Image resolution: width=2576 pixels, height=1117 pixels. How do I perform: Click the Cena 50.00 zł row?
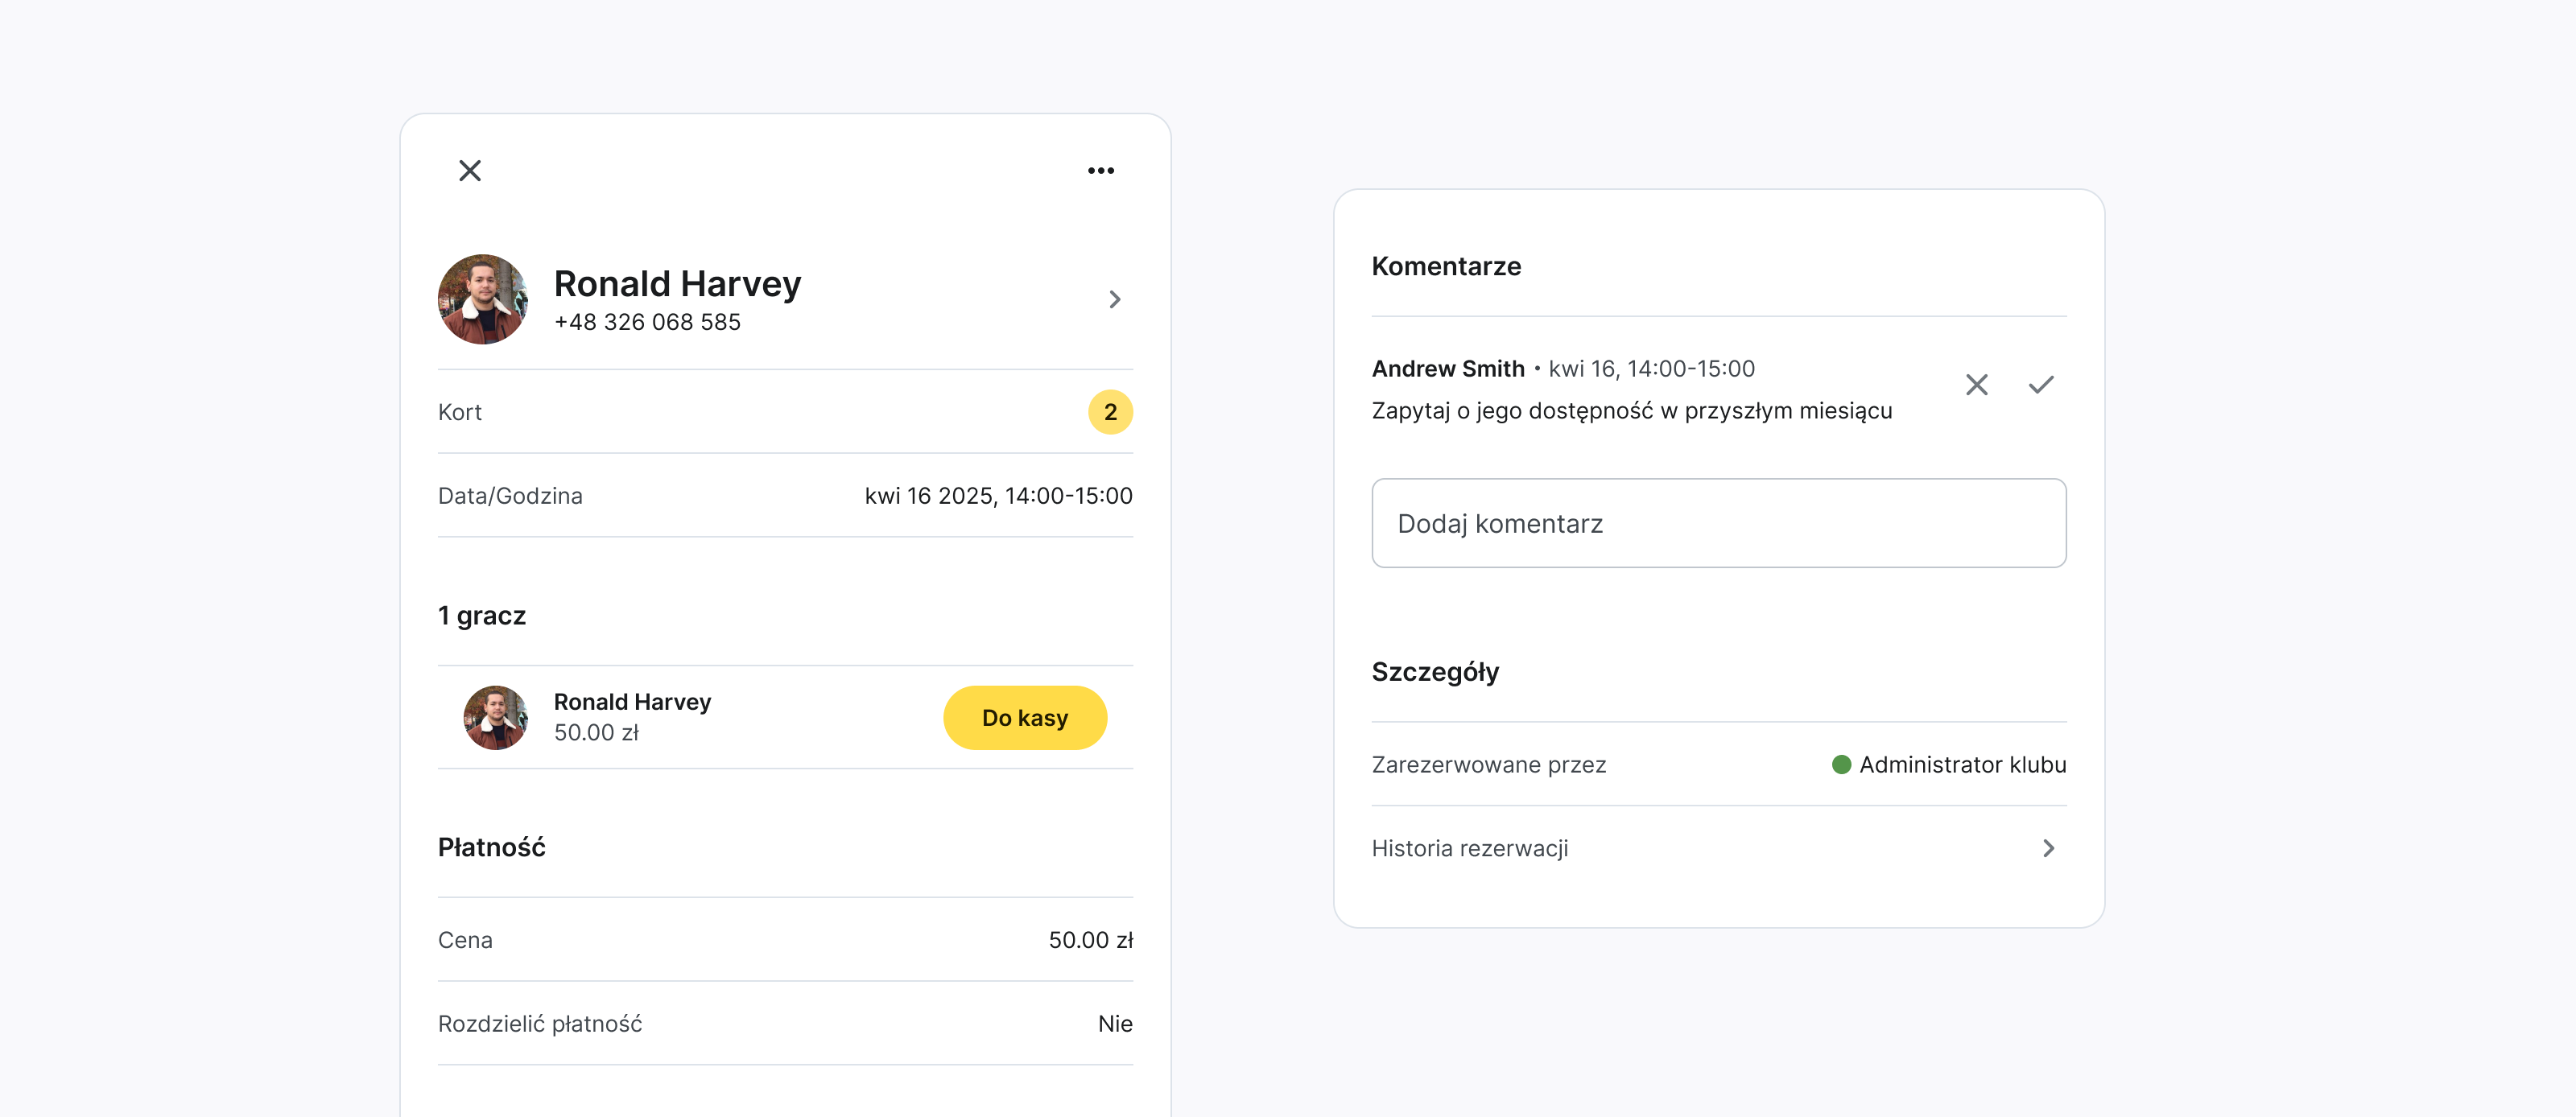click(x=784, y=940)
